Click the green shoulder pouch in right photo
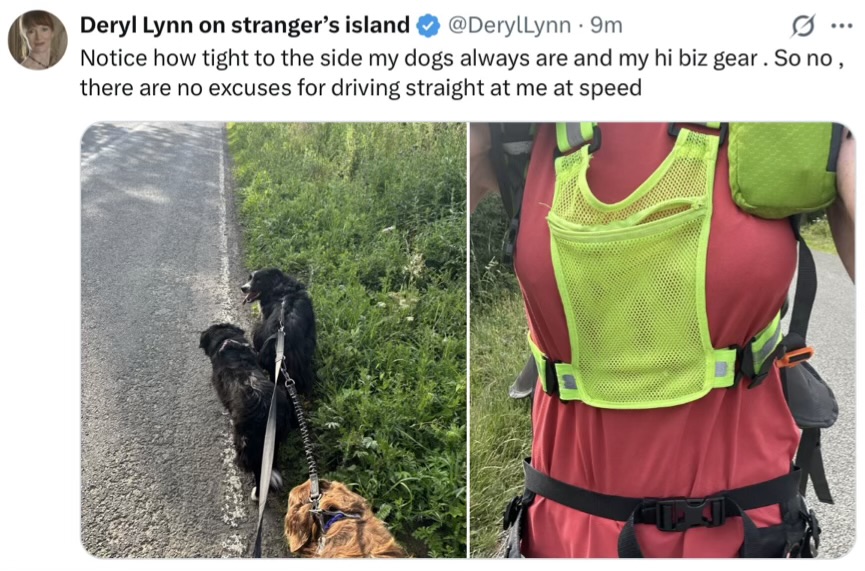The image size is (865, 571). (x=783, y=168)
